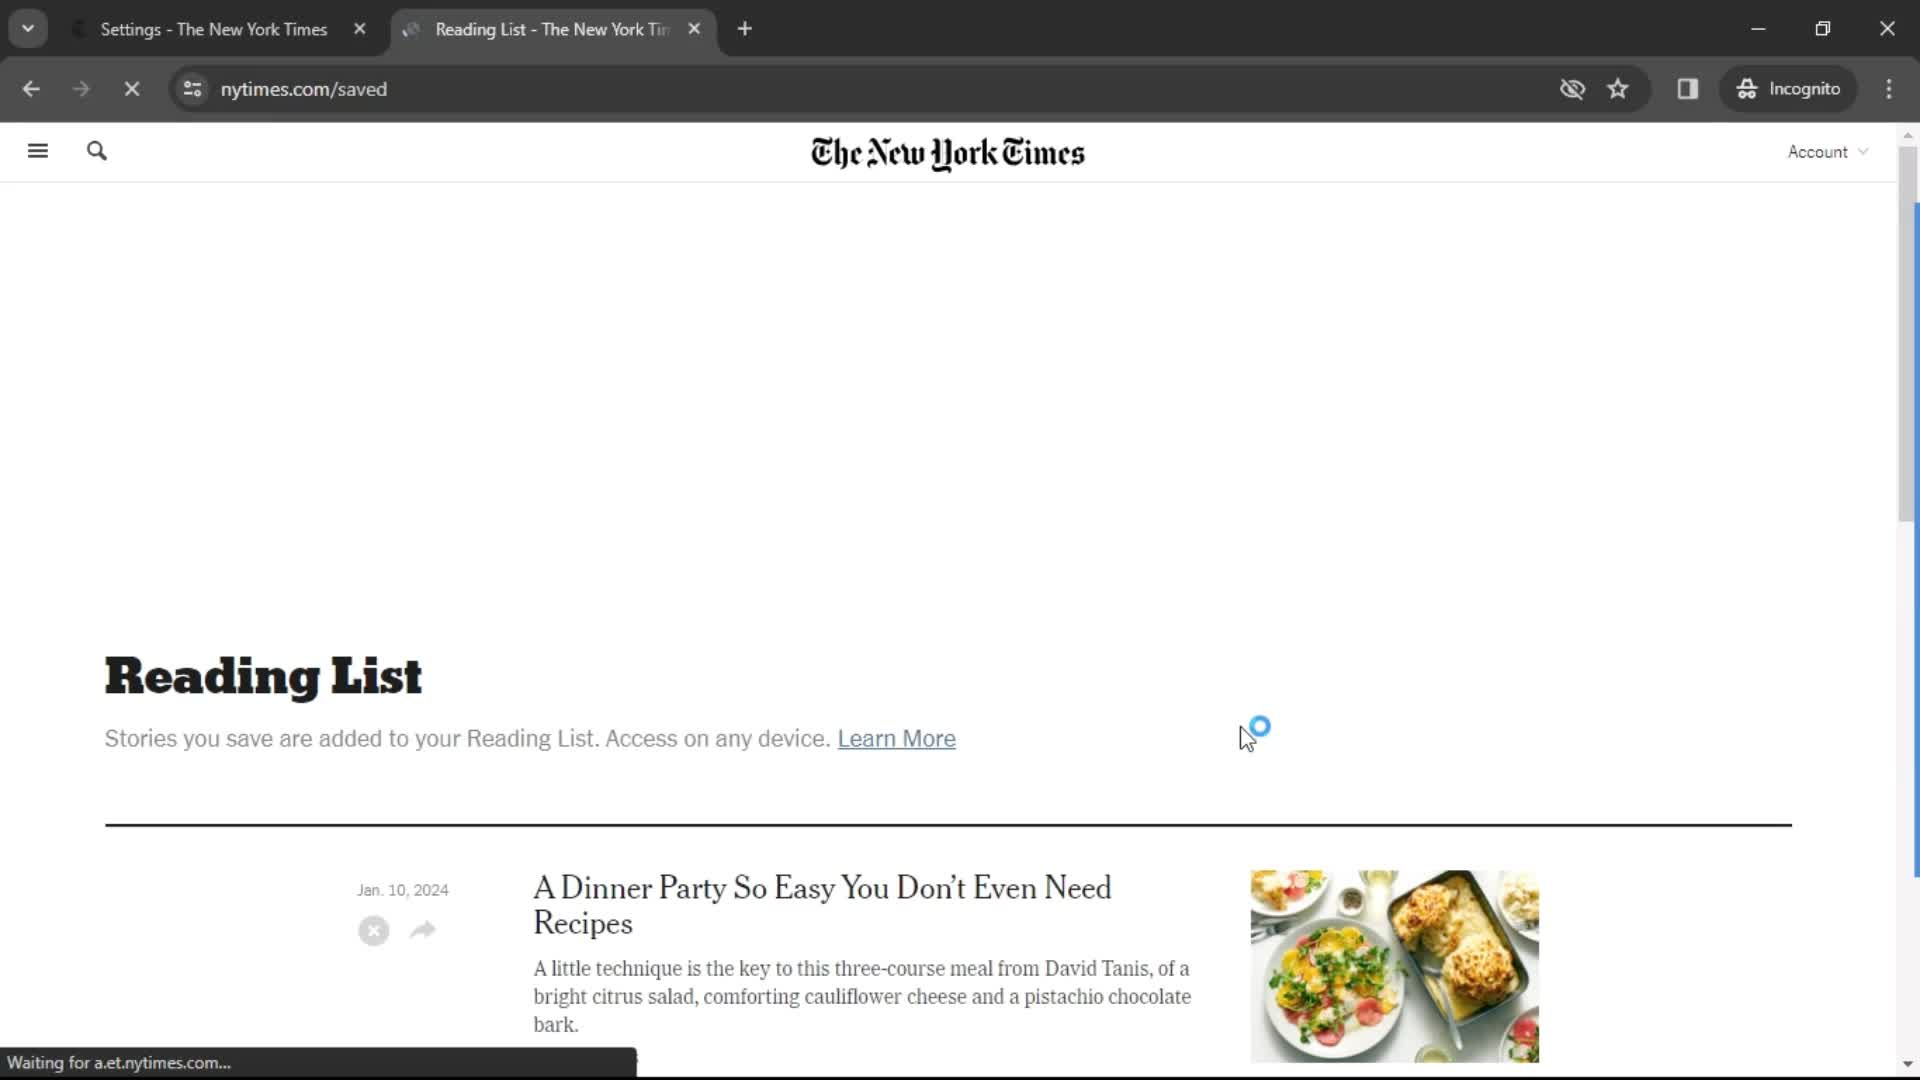
Task: Click the browser bookmark star icon
Action: point(1618,88)
